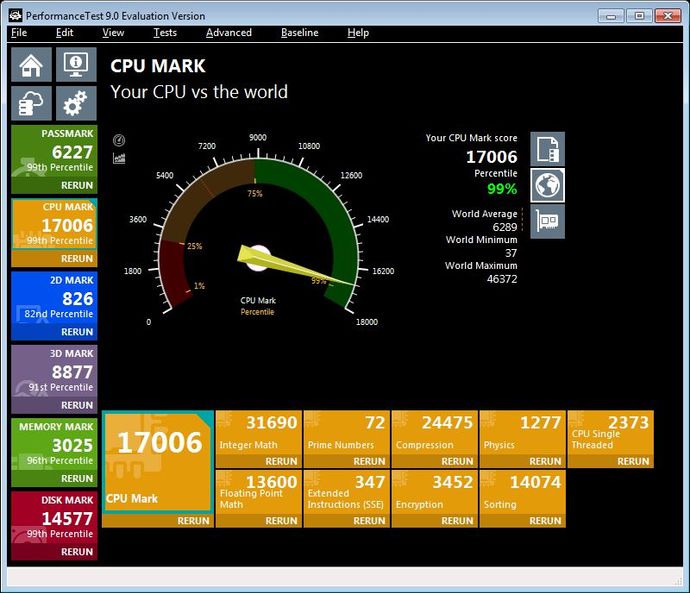This screenshot has height=593, width=690.
Task: Rerun the CPU Single Threaded test
Action: [633, 461]
